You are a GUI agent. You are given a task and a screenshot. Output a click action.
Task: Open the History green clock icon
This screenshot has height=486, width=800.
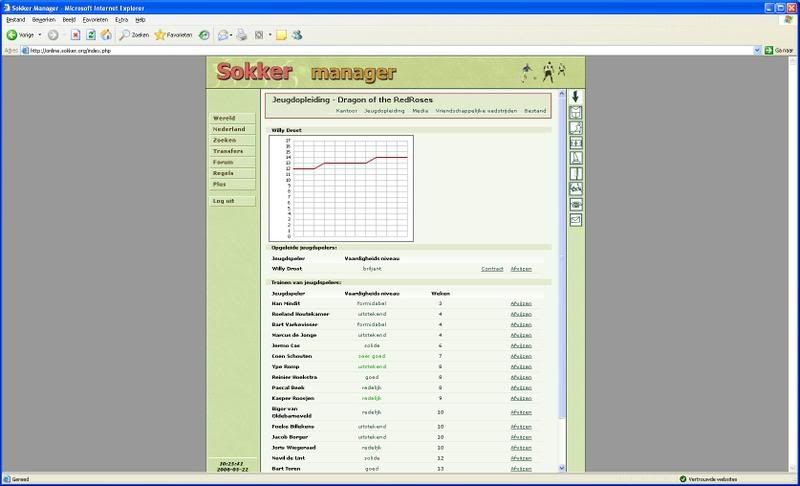pyautogui.click(x=204, y=35)
